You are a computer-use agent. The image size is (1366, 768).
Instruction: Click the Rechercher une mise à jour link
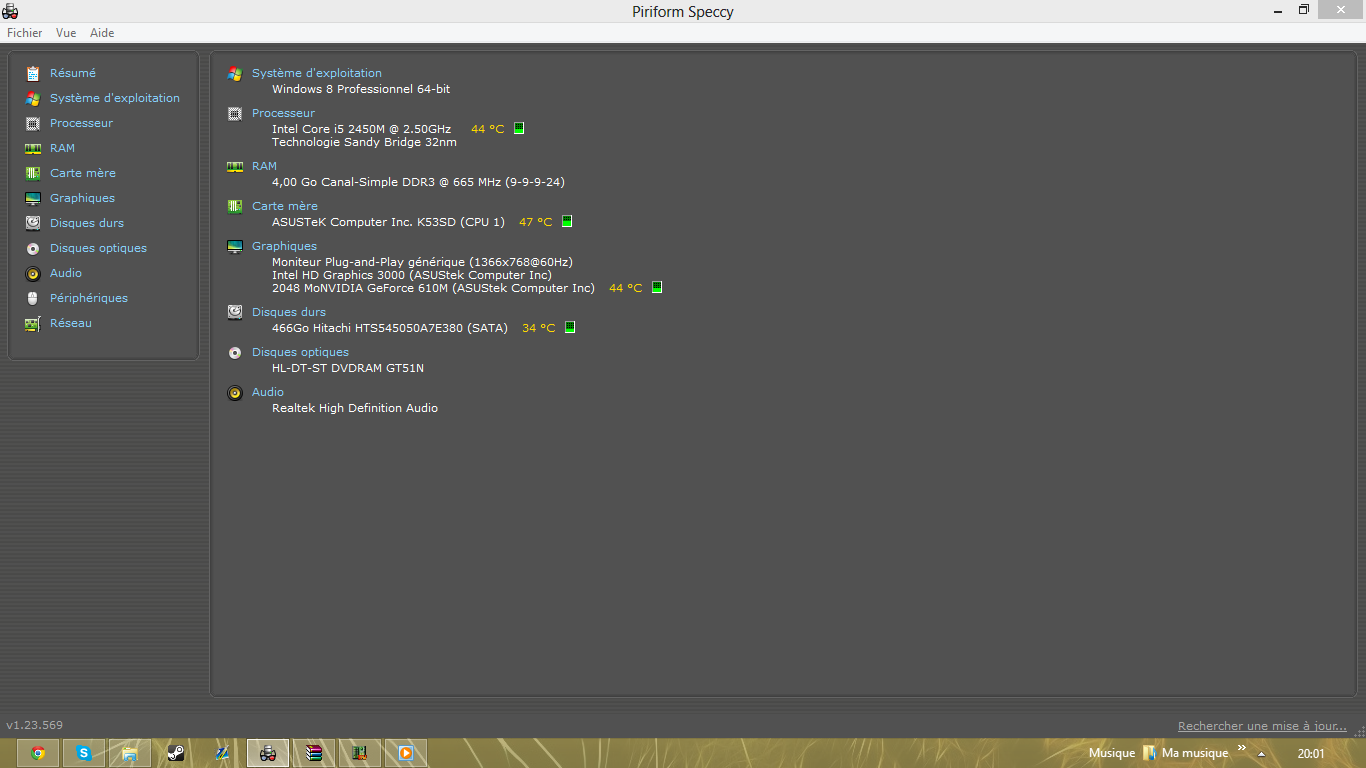tap(1262, 726)
